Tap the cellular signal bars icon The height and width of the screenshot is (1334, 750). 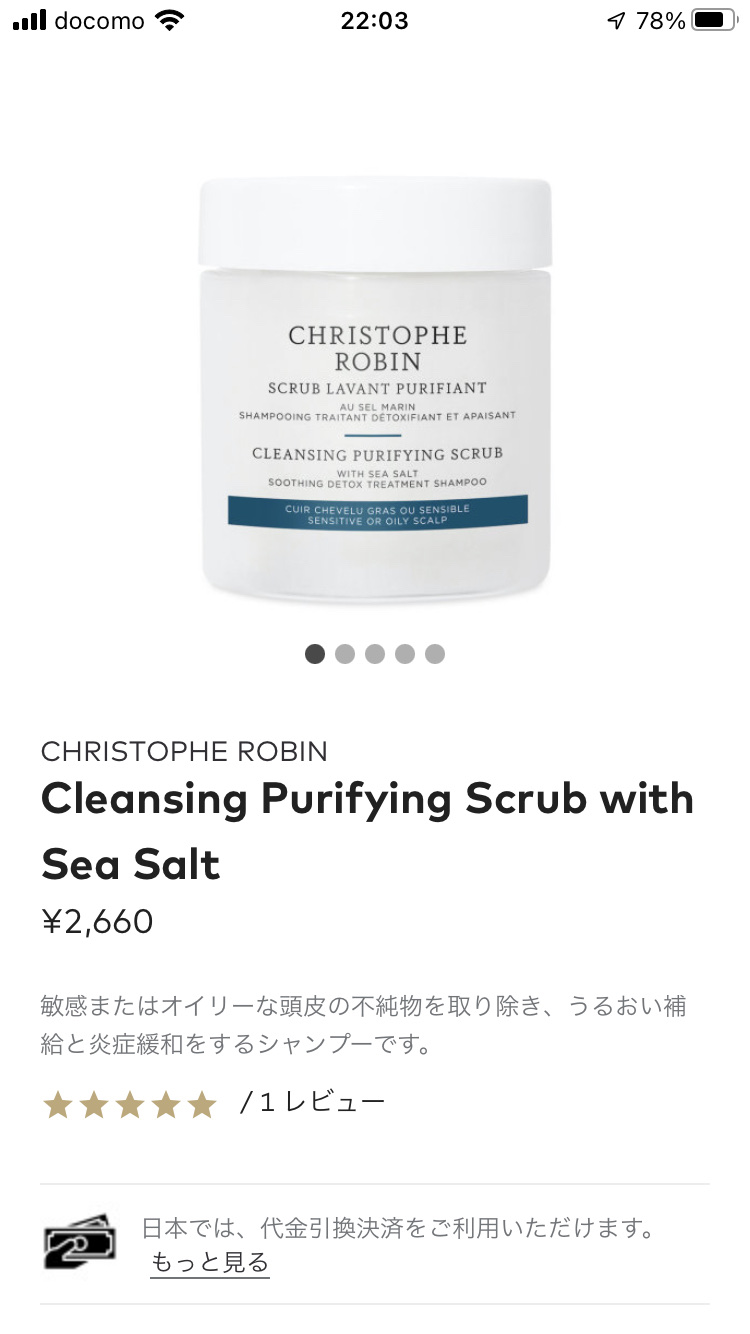[29, 21]
